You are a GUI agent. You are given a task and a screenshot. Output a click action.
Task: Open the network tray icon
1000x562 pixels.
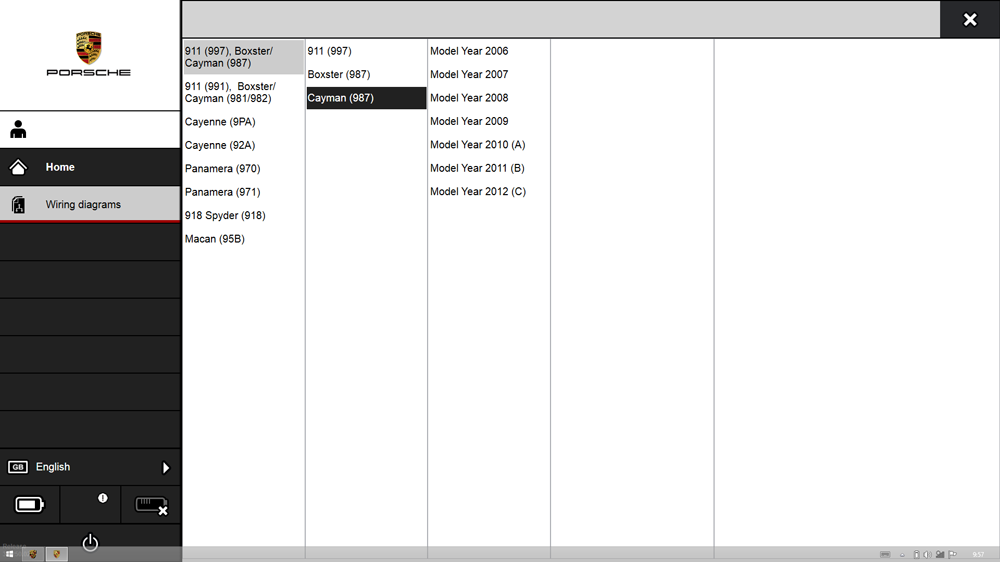pyautogui.click(x=940, y=554)
